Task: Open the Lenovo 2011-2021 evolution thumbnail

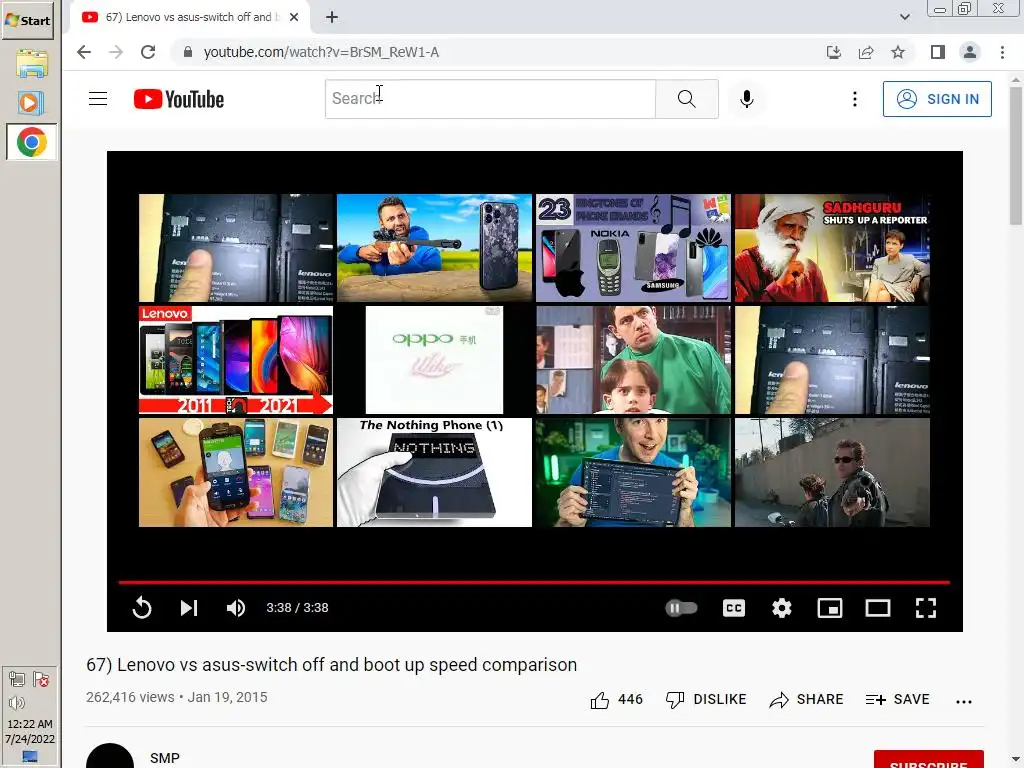Action: pyautogui.click(x=236, y=360)
